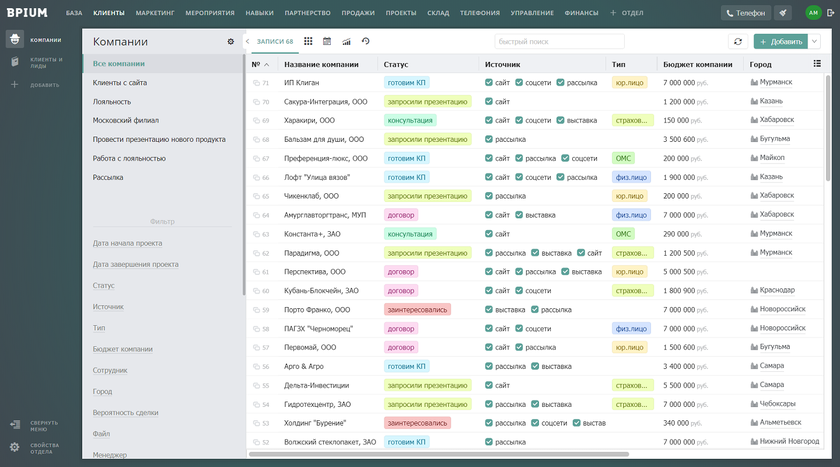Toggle рассылка checkbox for Чикенклаб, ООО
Viewport: 840px width, 467px height.
coord(489,196)
